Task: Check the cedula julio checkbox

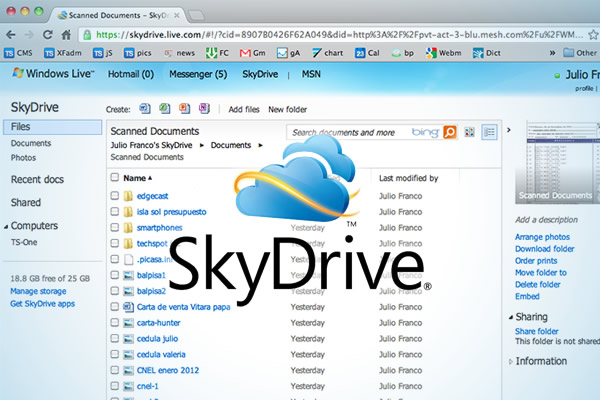Action: 115,338
